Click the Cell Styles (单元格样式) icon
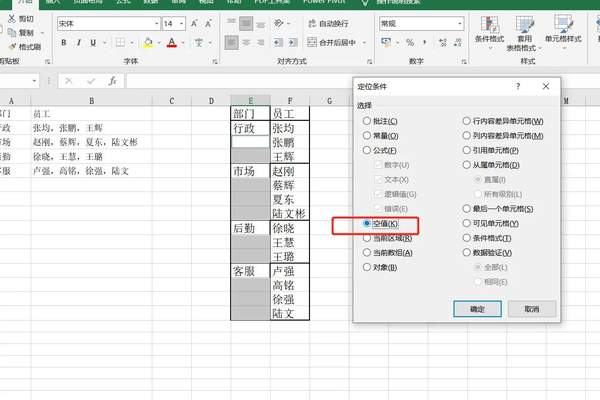This screenshot has width=600, height=400. (x=565, y=37)
